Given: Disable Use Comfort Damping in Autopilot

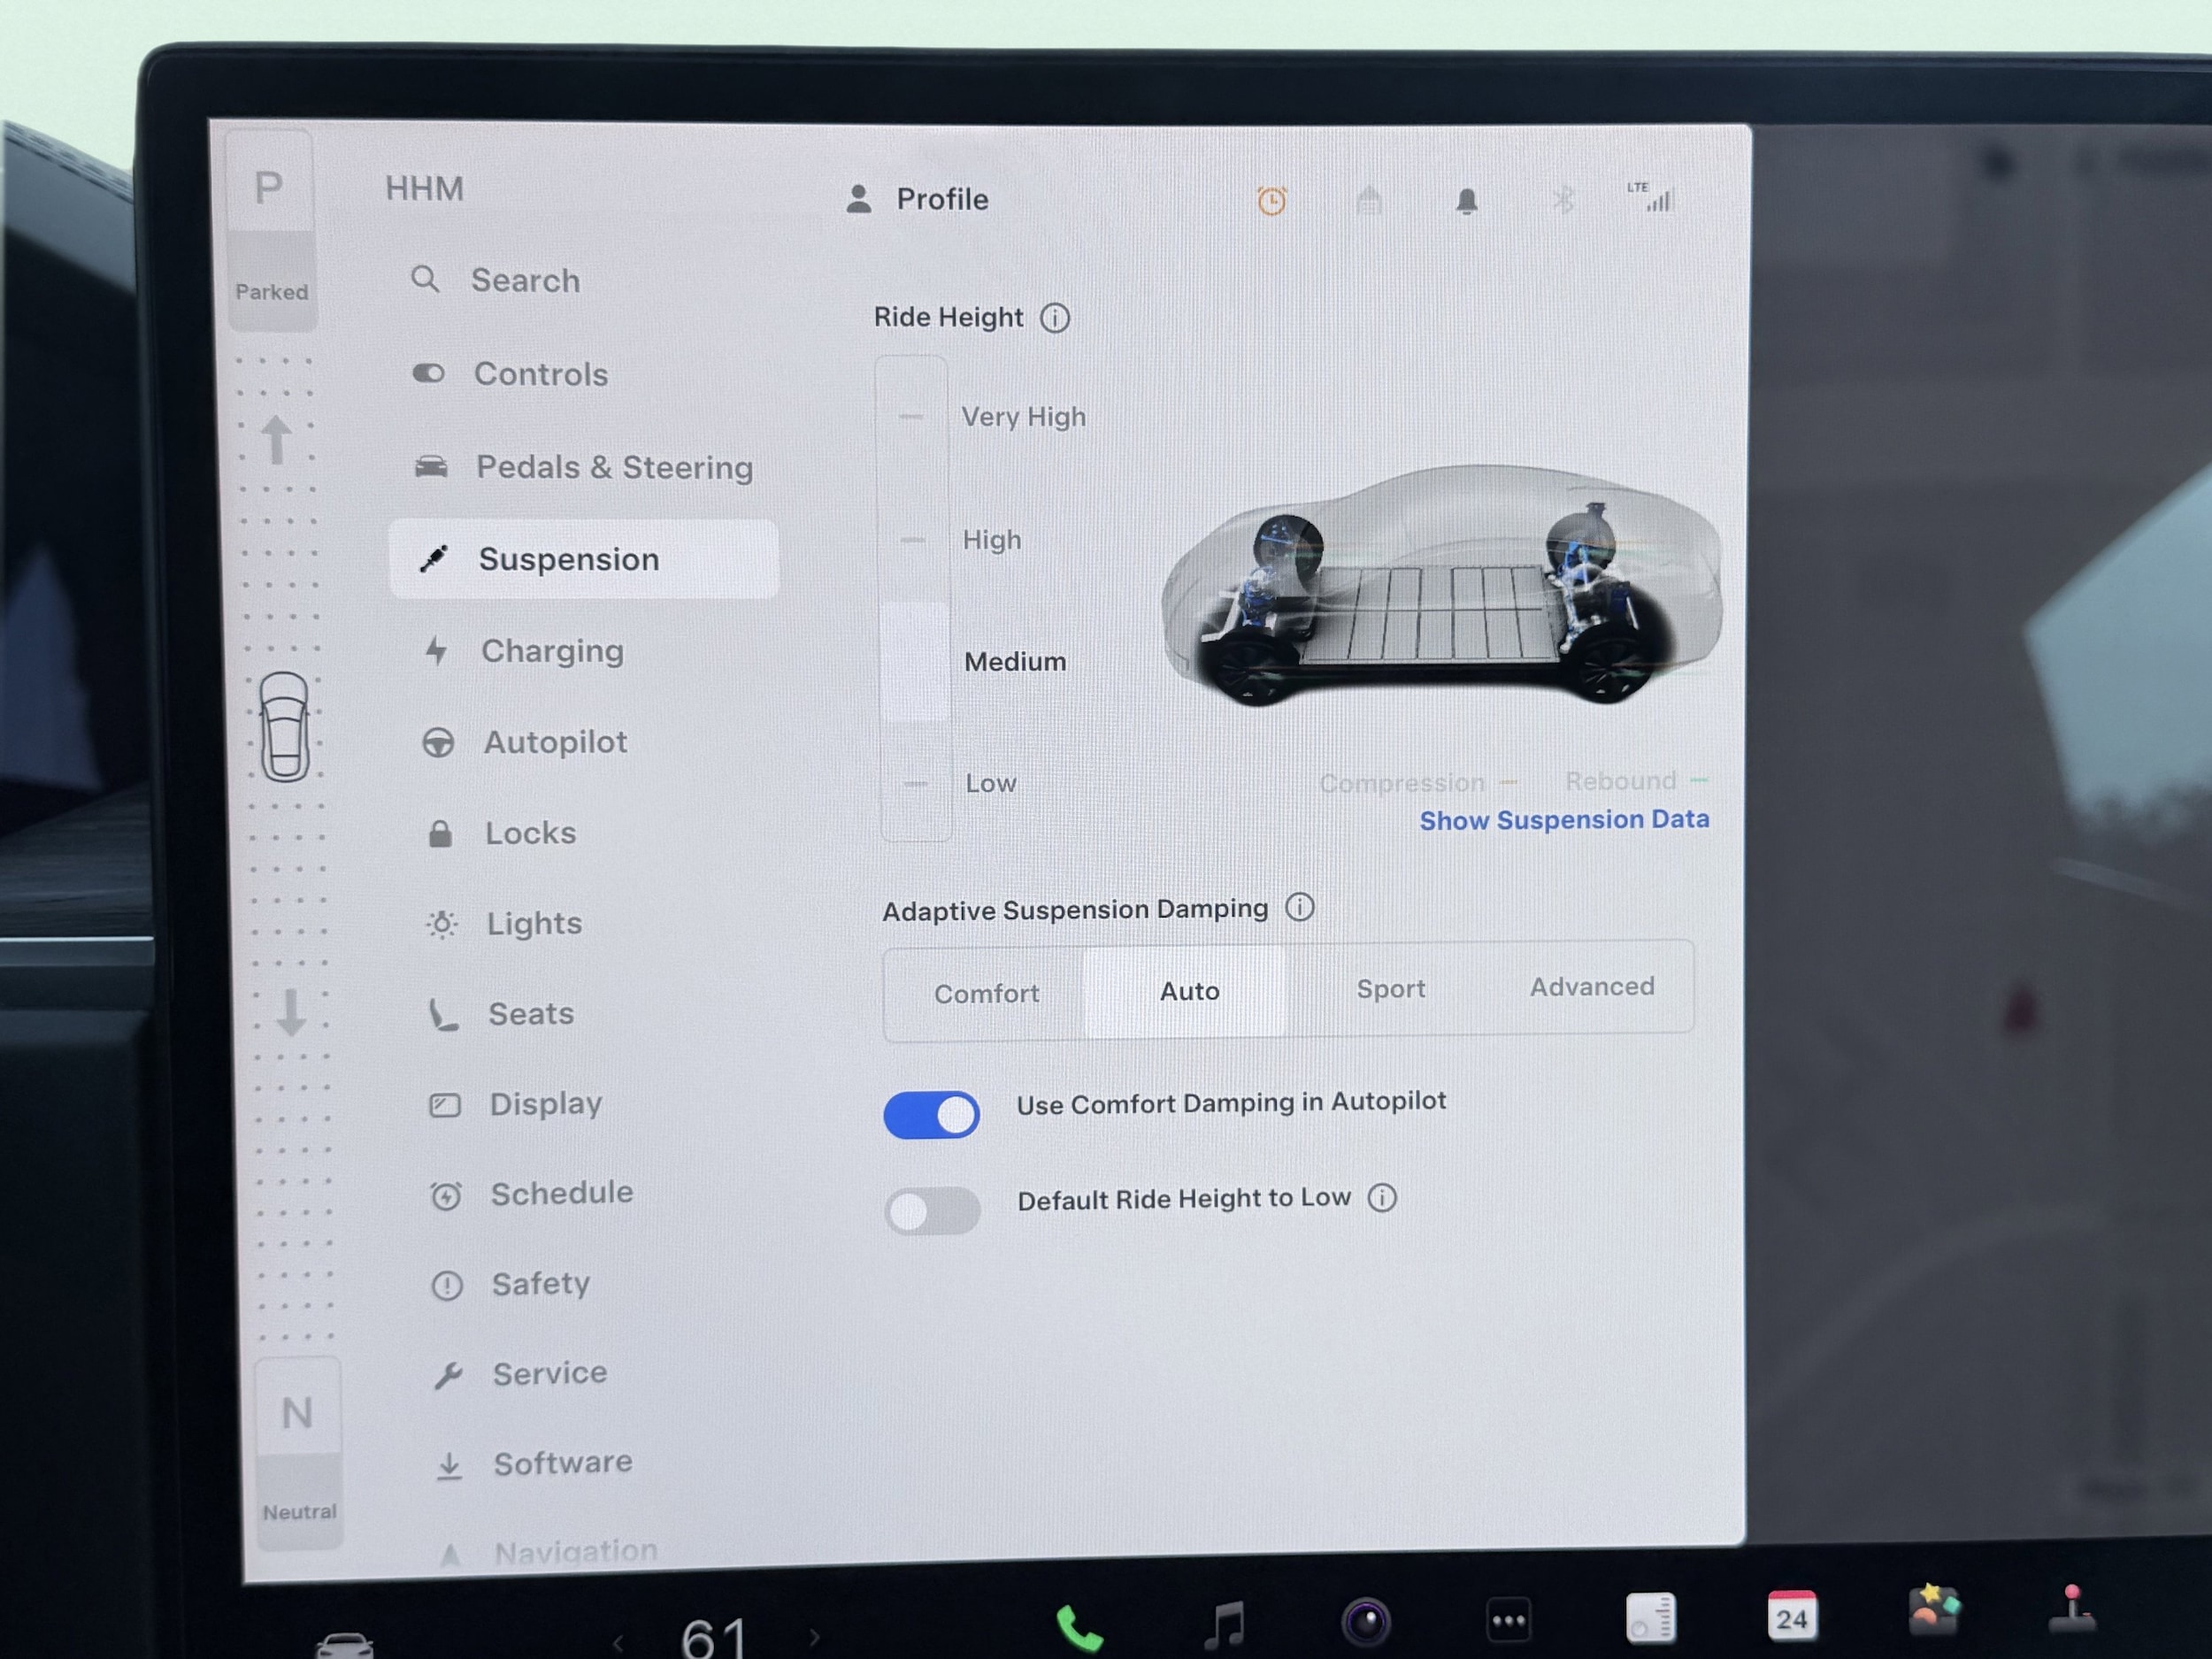Looking at the screenshot, I should (931, 1115).
